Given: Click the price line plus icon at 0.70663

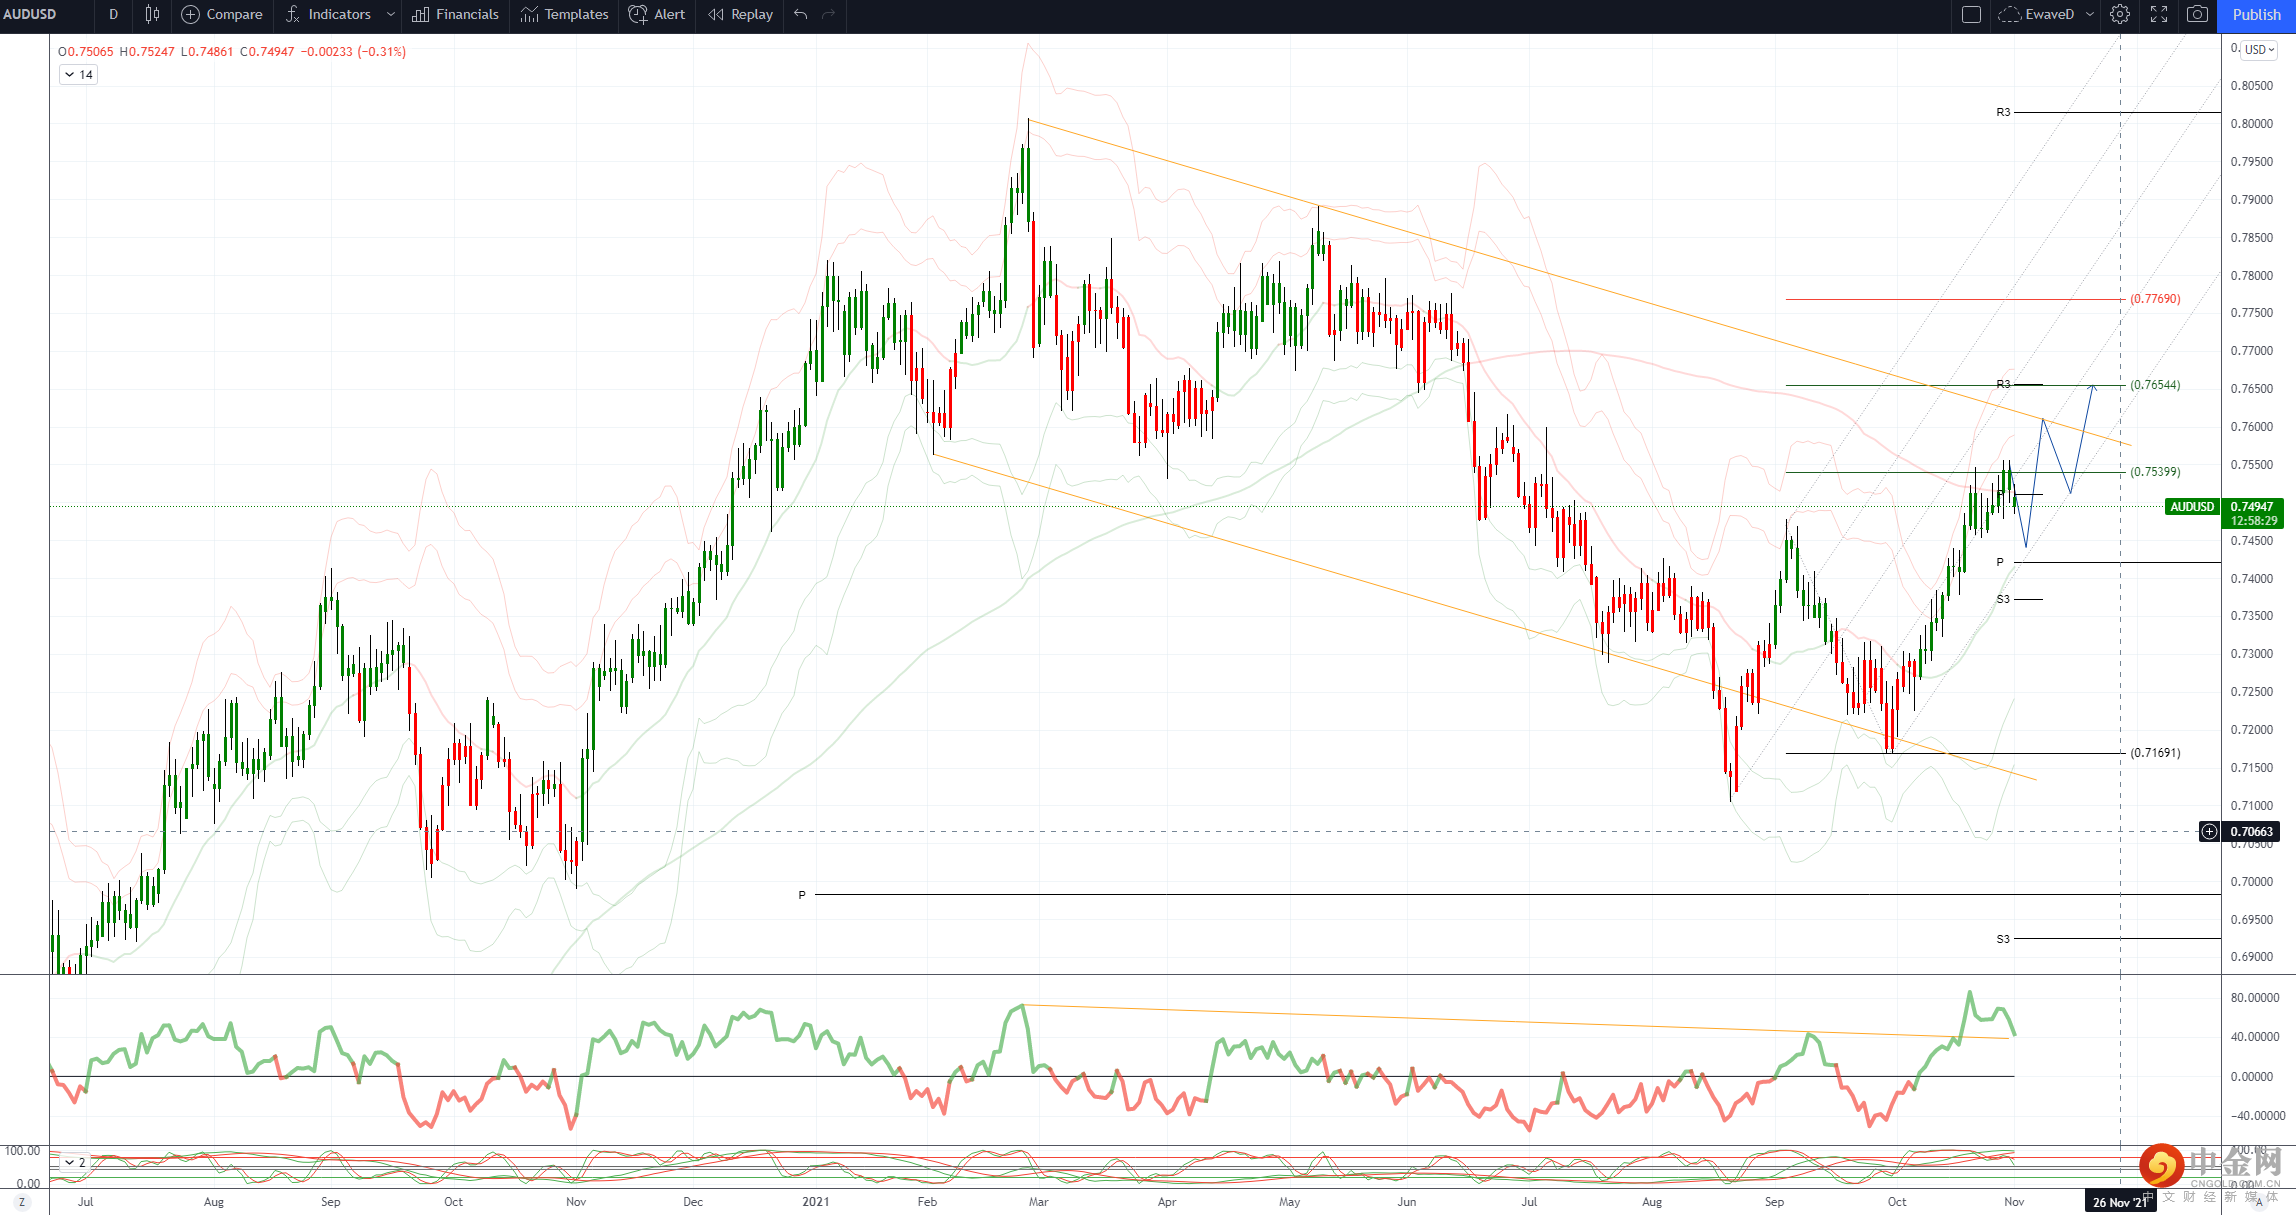Looking at the screenshot, I should point(2209,831).
